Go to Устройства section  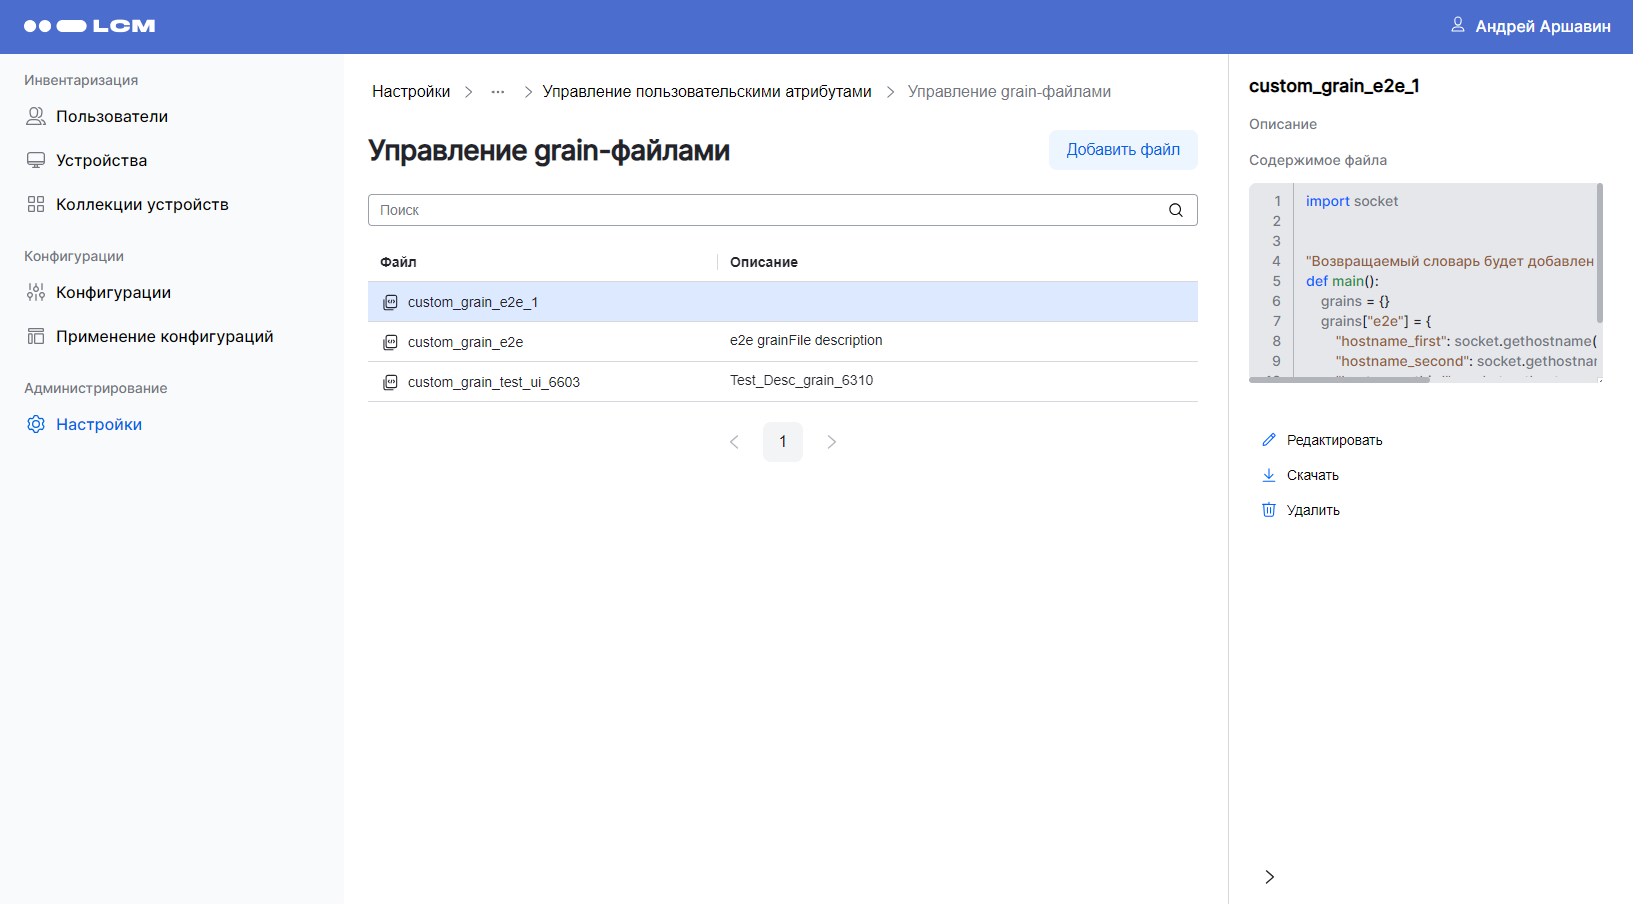point(101,161)
